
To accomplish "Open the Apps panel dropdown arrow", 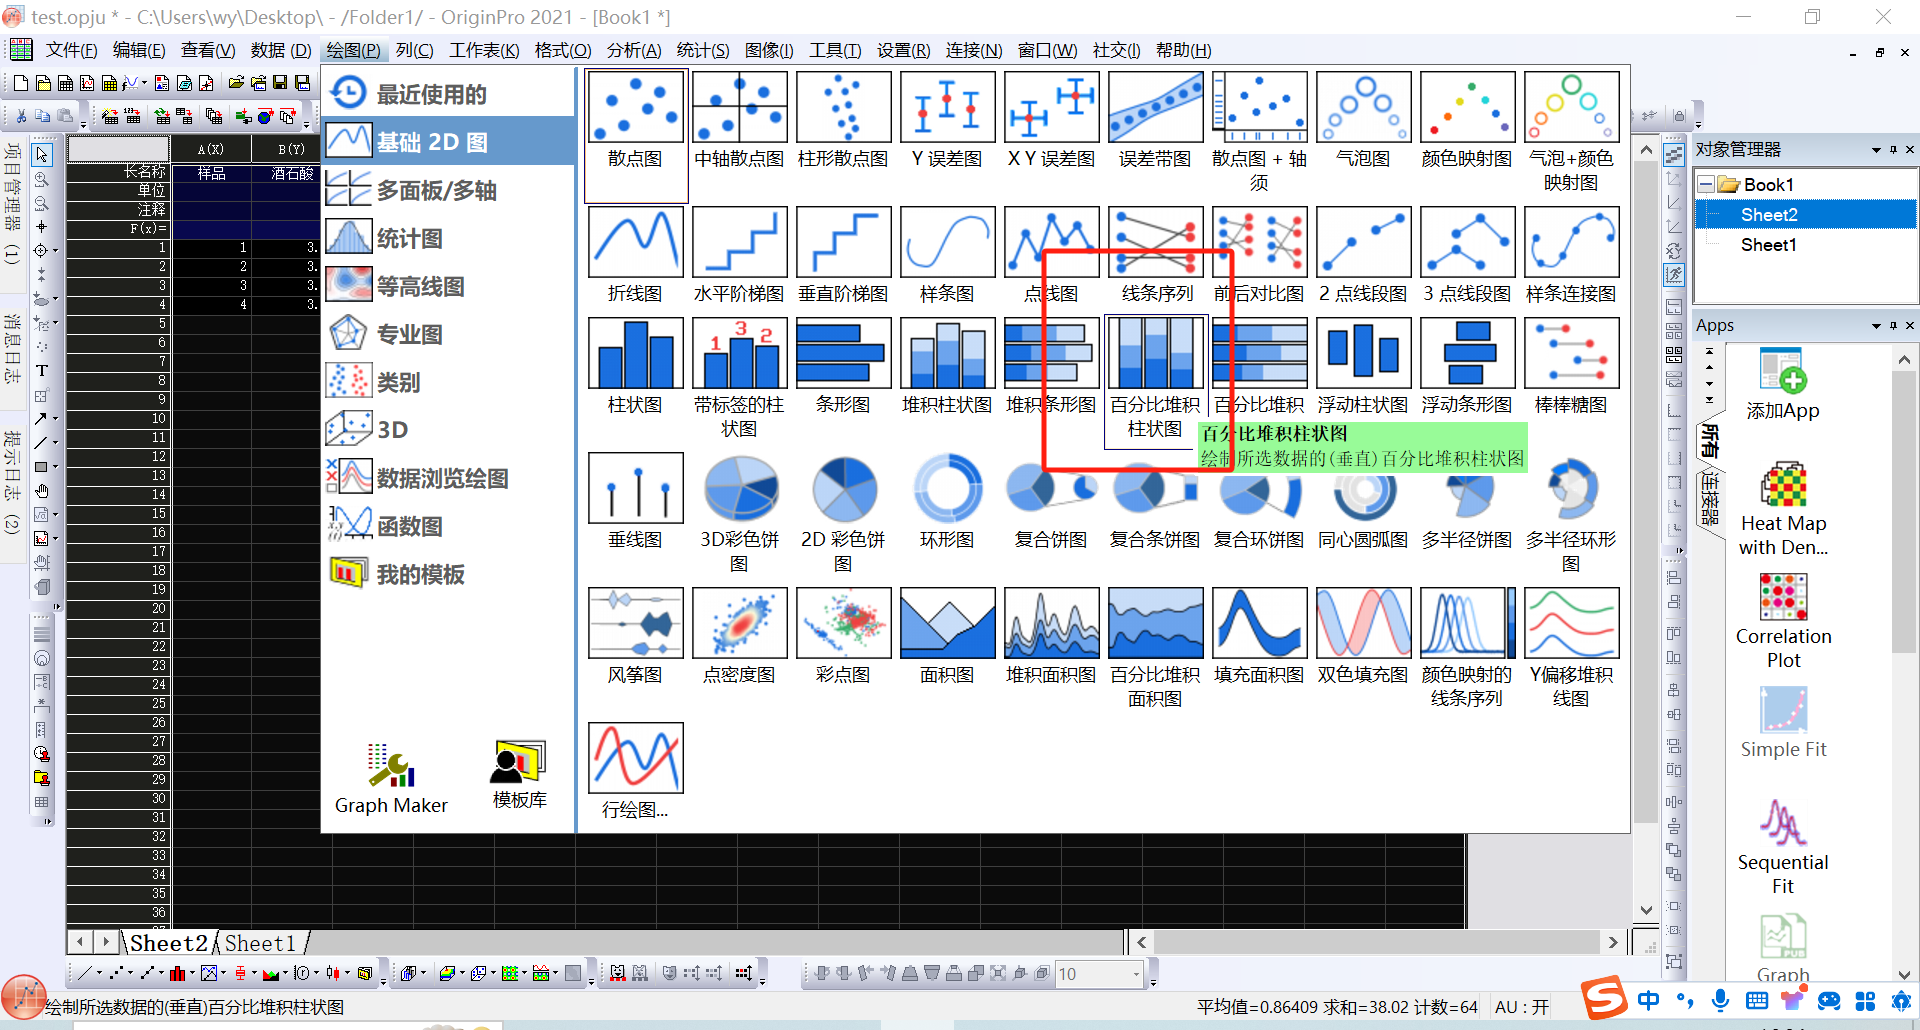I will [1876, 326].
